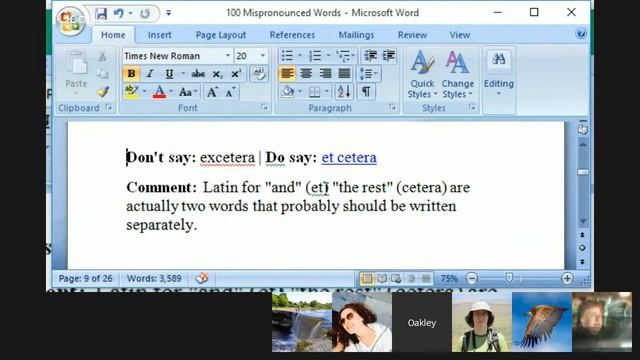This screenshot has height=360, width=640.
Task: Click the zoom slider handle
Action: click(x=509, y=278)
